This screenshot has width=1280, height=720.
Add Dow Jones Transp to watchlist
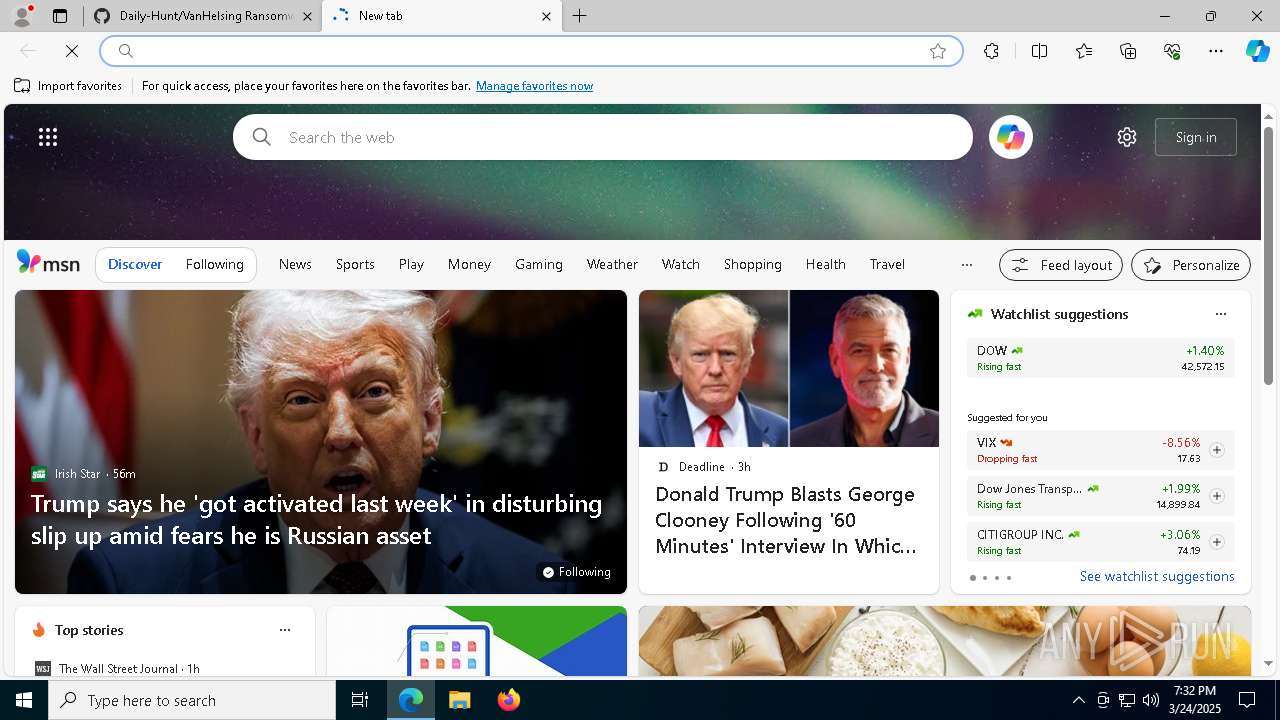[1216, 496]
